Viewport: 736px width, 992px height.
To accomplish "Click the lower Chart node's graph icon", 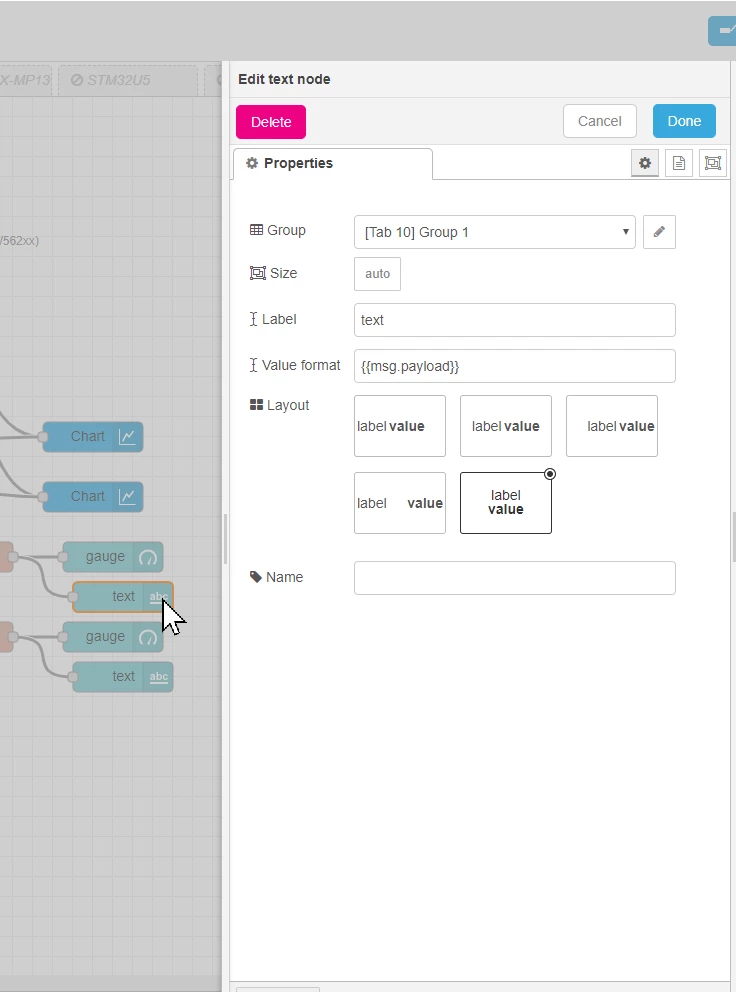I will coord(127,497).
